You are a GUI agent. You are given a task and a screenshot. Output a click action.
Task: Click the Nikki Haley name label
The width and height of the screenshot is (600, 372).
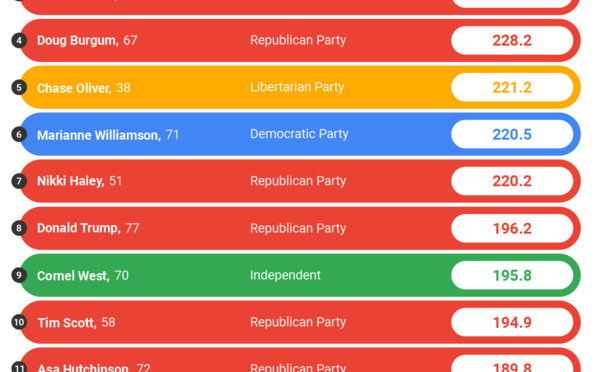pos(70,181)
